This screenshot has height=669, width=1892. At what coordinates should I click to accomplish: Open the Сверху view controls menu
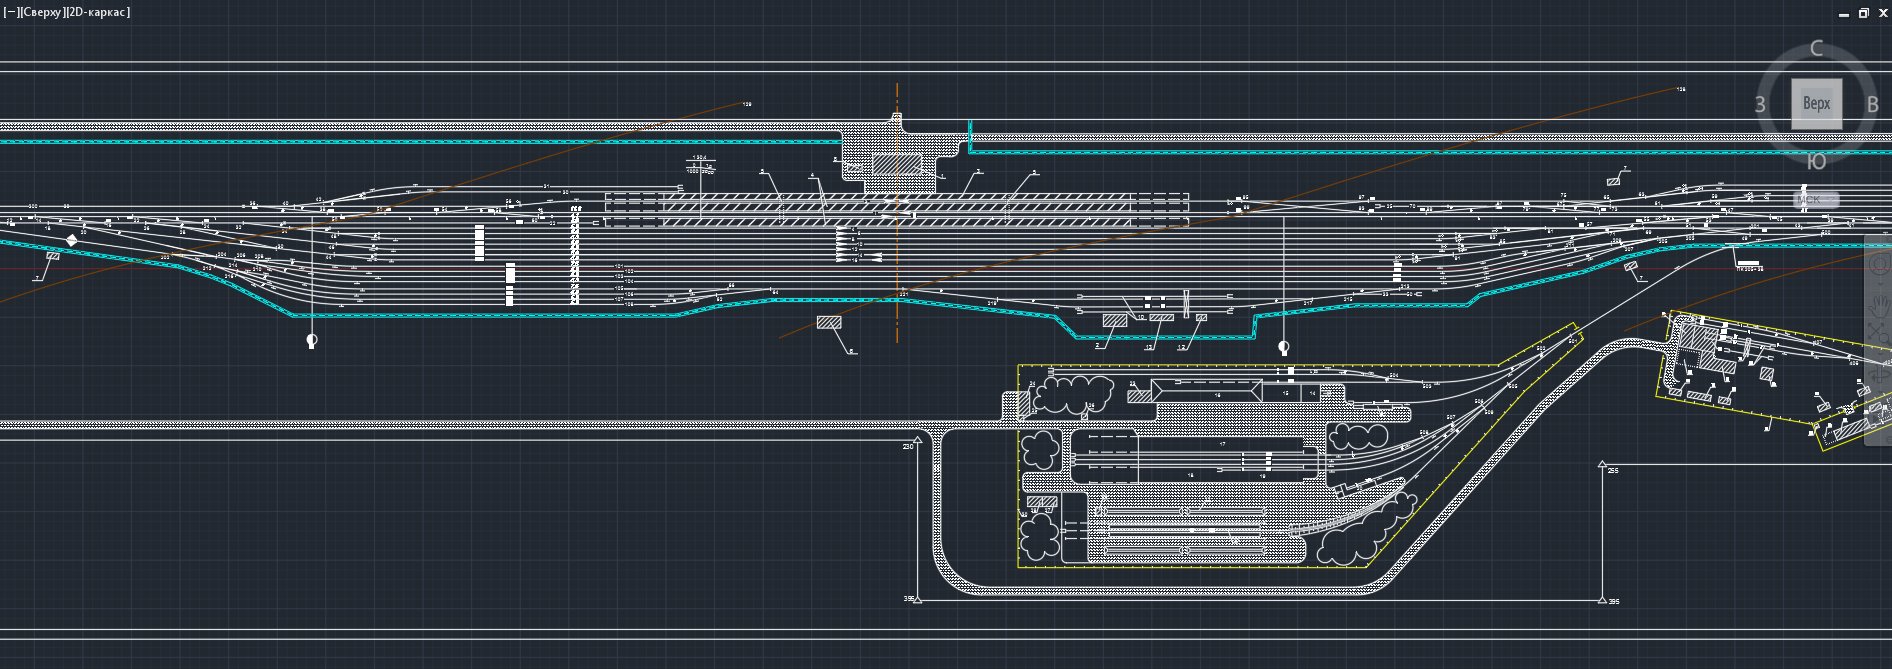(40, 12)
